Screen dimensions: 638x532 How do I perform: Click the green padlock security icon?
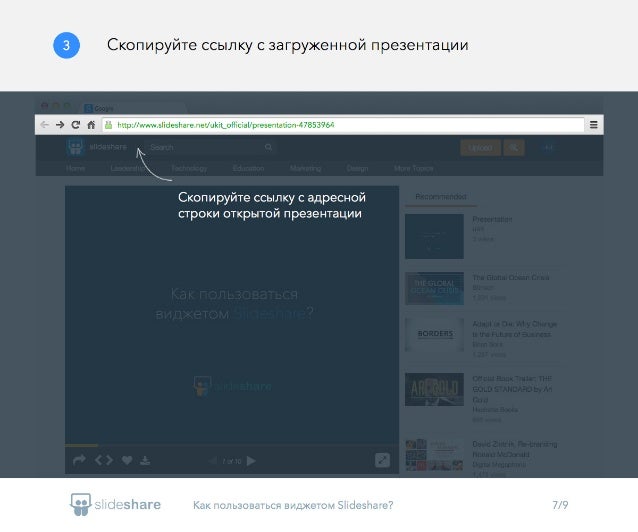pyautogui.click(x=109, y=125)
